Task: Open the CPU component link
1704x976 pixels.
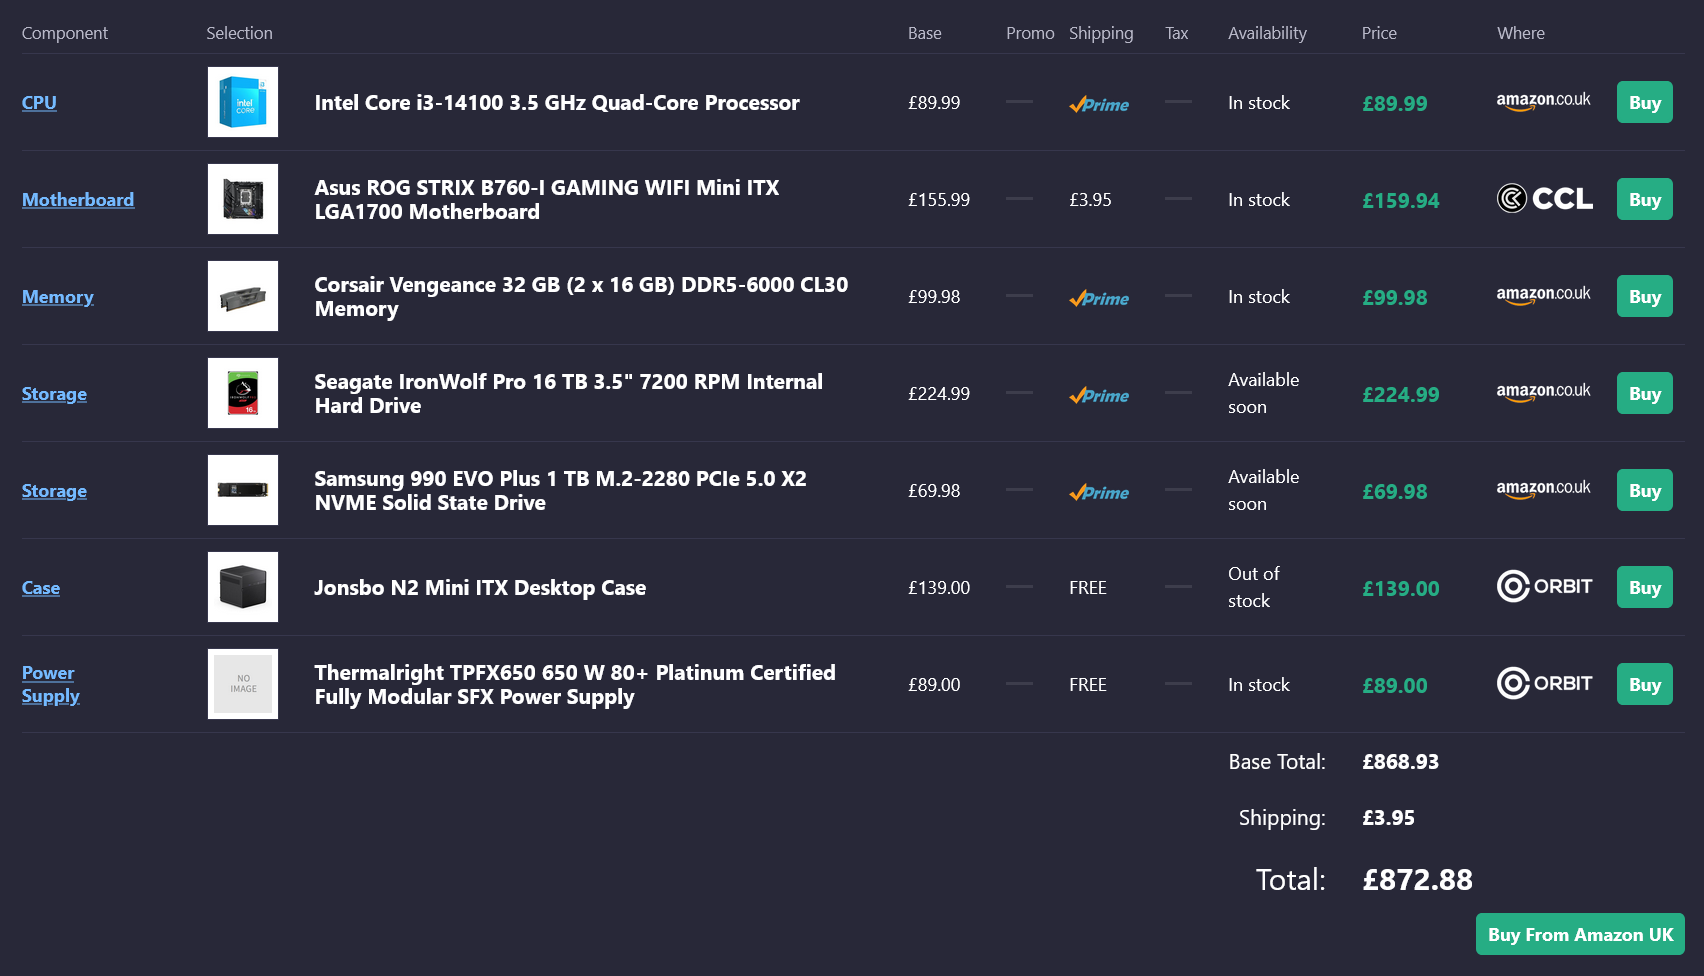Action: tap(39, 102)
